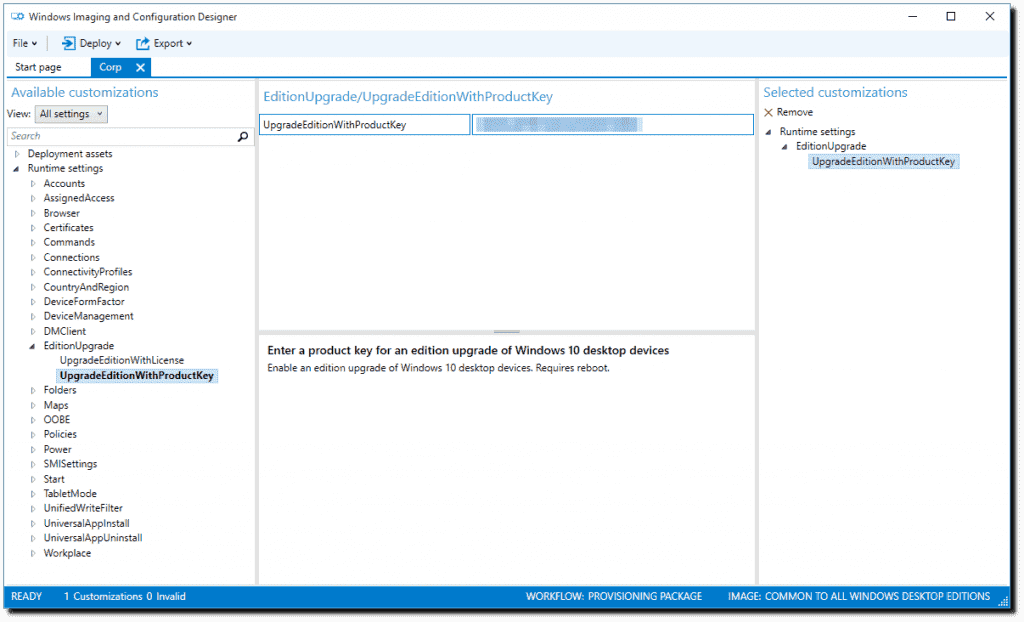
Task: Collapse Runtime settings in Available customizations
Action: pyautogui.click(x=17, y=169)
